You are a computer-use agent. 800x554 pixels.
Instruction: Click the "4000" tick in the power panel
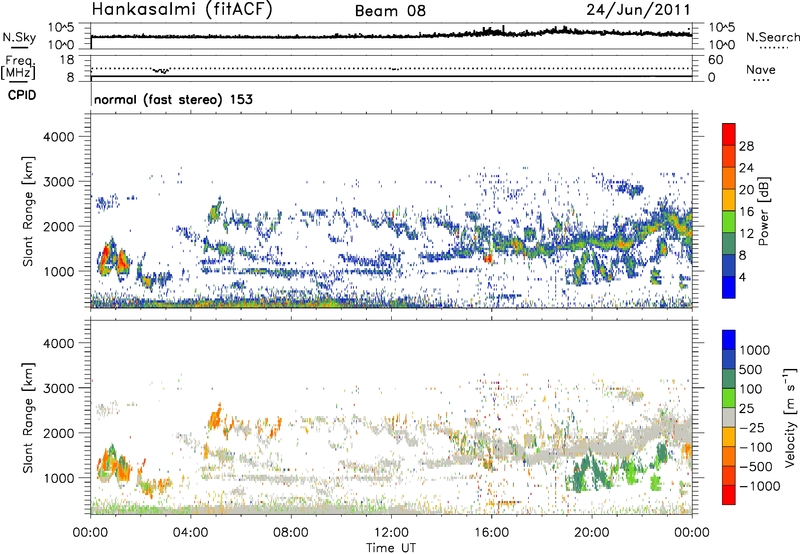[x=59, y=137]
